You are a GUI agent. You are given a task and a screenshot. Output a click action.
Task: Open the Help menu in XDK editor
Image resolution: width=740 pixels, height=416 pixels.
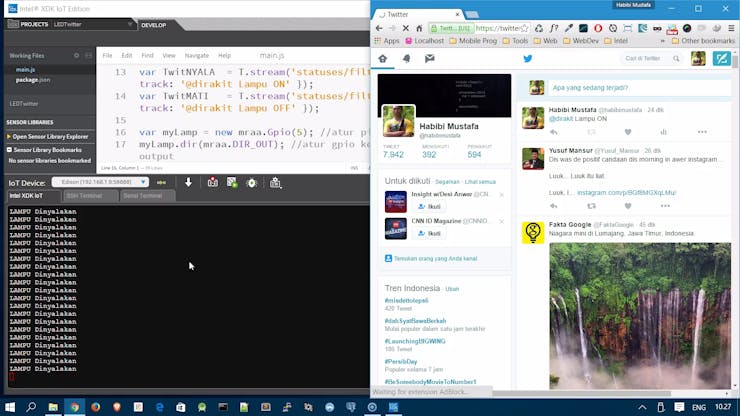[x=224, y=55]
